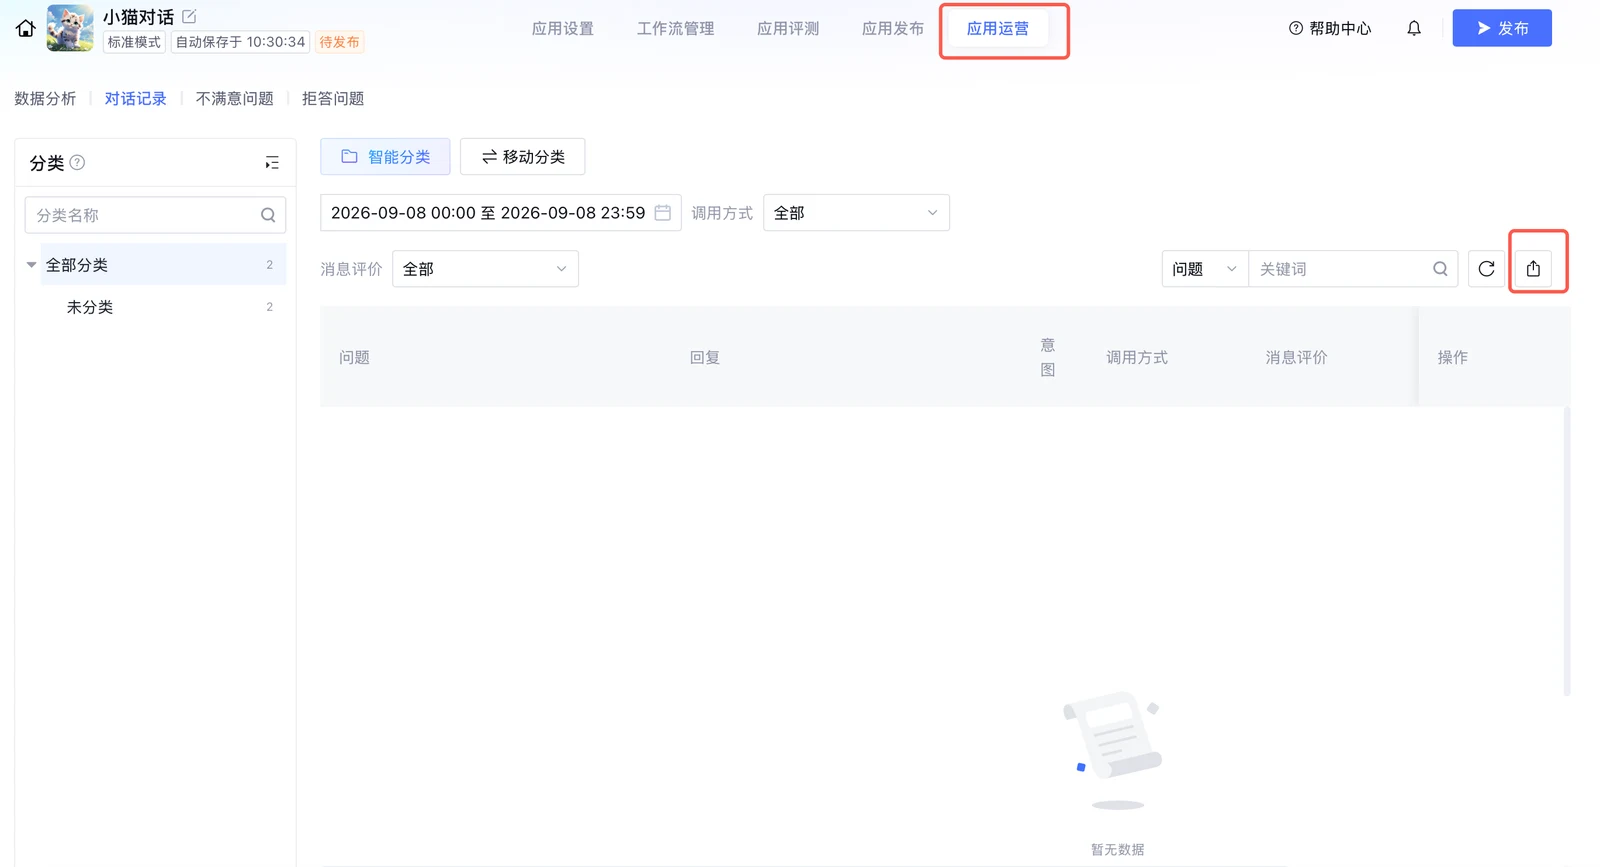Open the 消息评价 dropdown
This screenshot has height=867, width=1600.
485,269
